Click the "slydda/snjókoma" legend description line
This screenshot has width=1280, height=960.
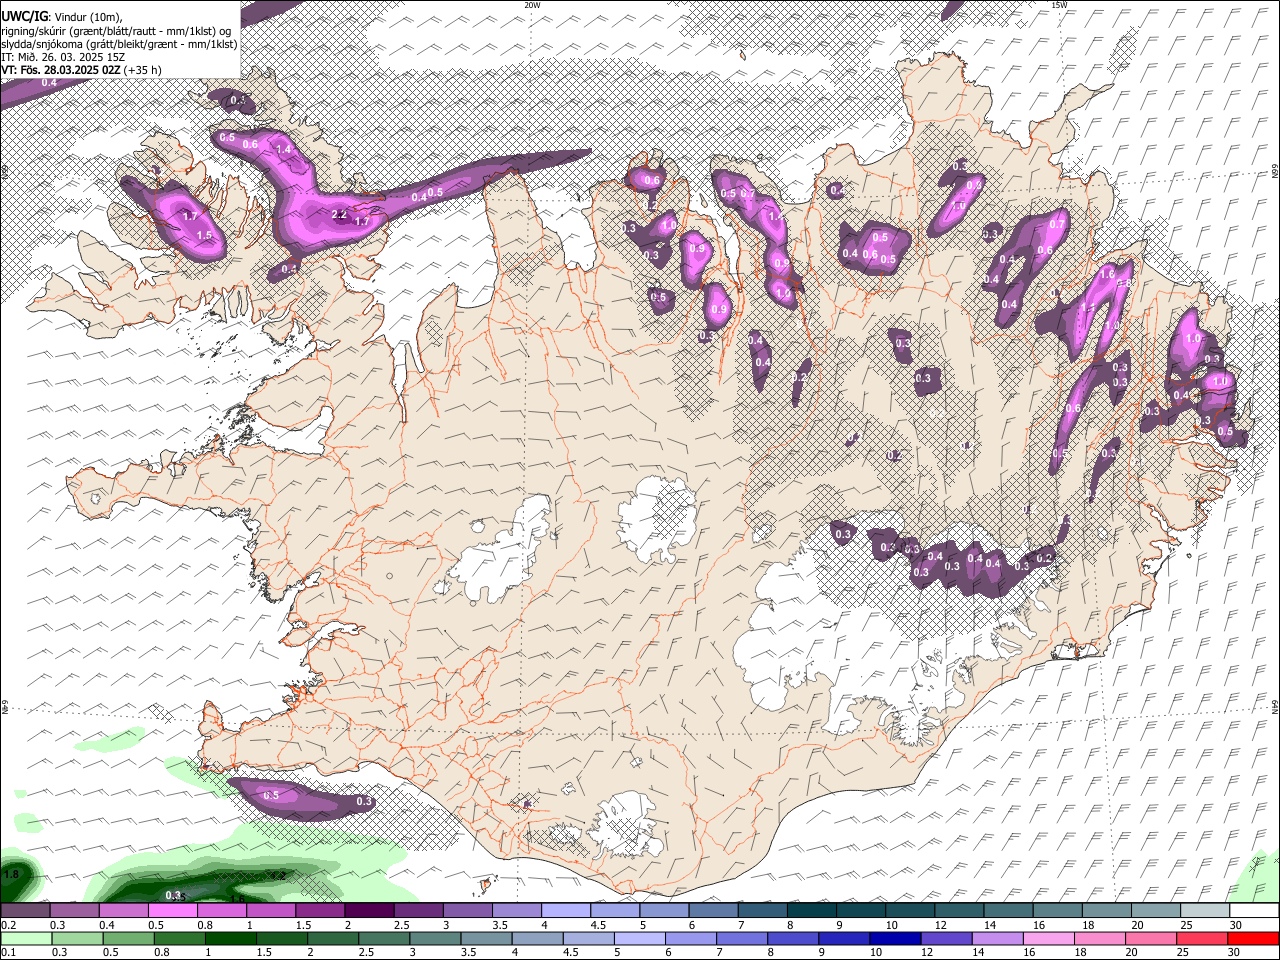coord(119,44)
